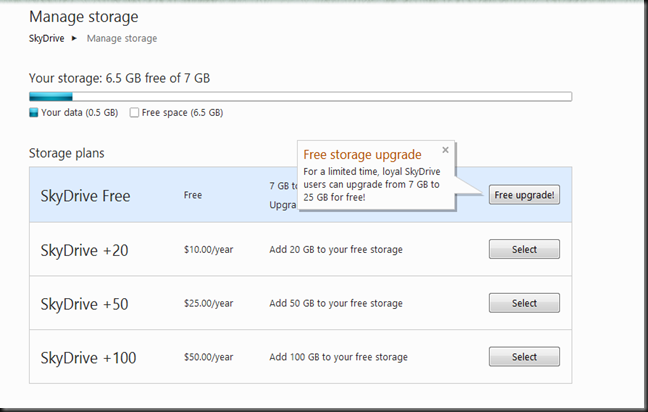Click the SkyDrive +100 plan name
Image resolution: width=648 pixels, height=412 pixels.
coord(87,357)
